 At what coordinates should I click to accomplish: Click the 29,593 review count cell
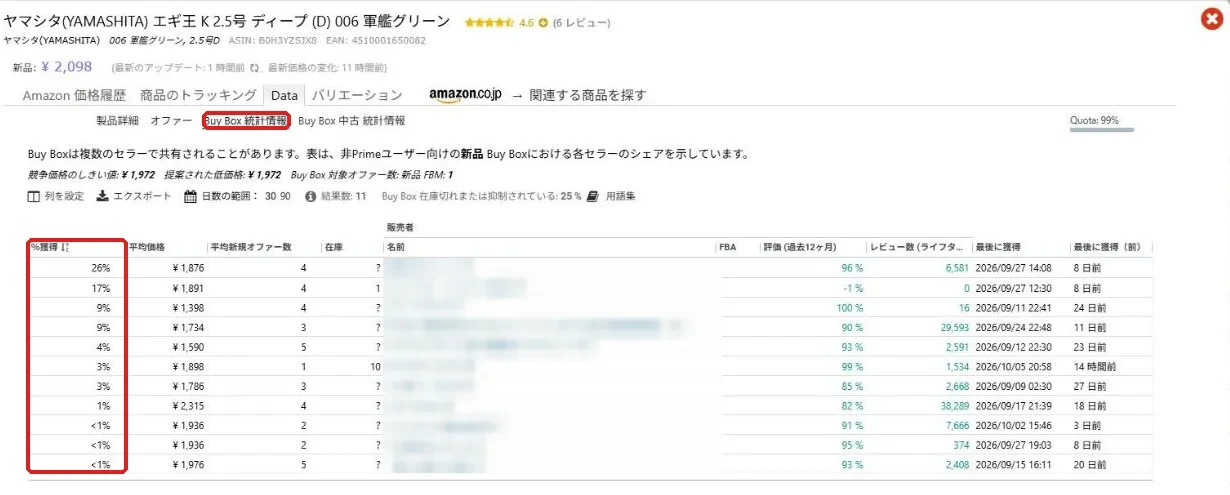click(954, 327)
